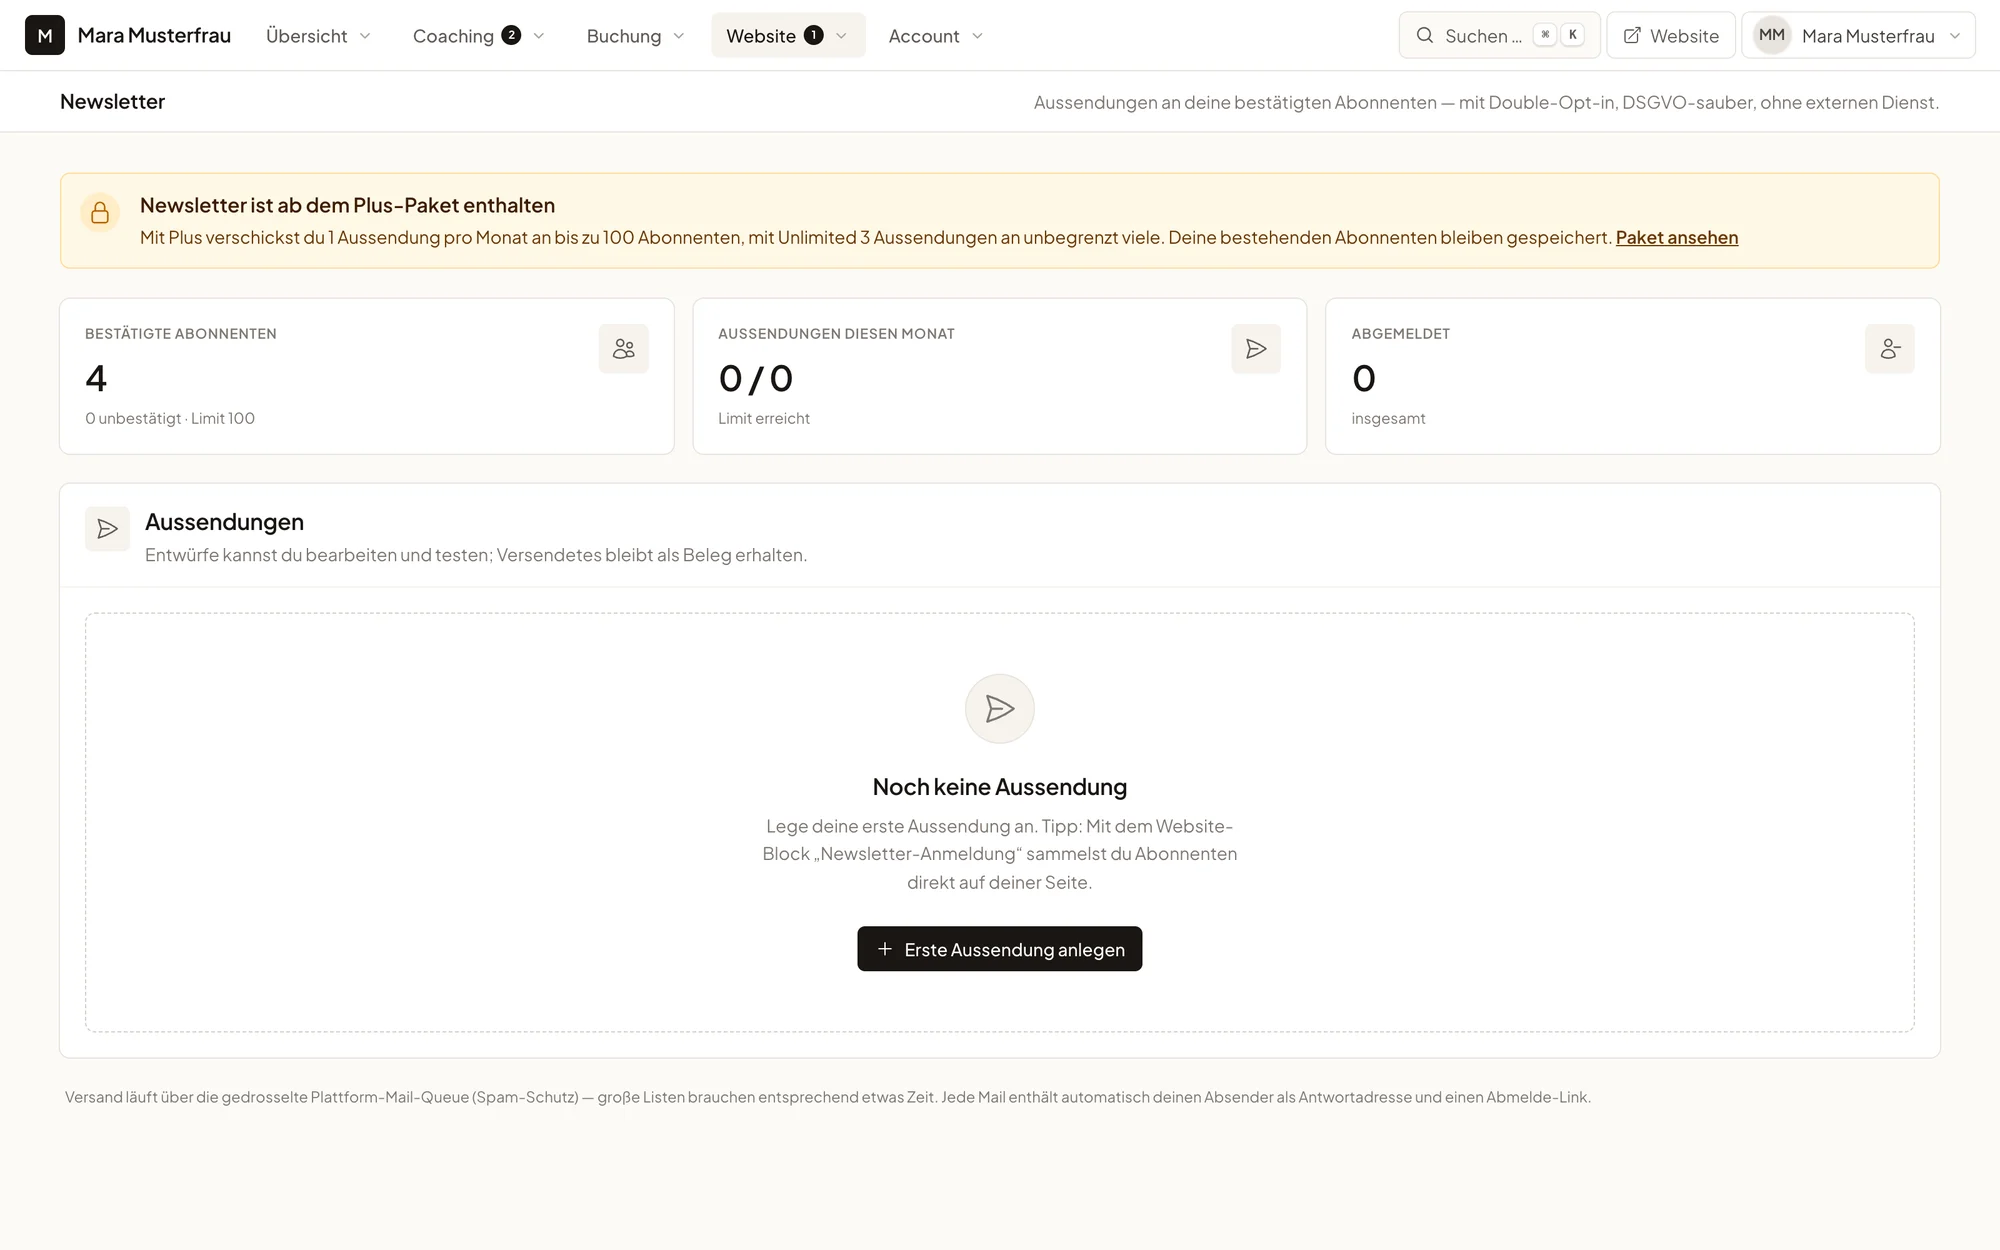Expand the chevron next to Buchung
This screenshot has width=2000, height=1250.
coord(679,36)
